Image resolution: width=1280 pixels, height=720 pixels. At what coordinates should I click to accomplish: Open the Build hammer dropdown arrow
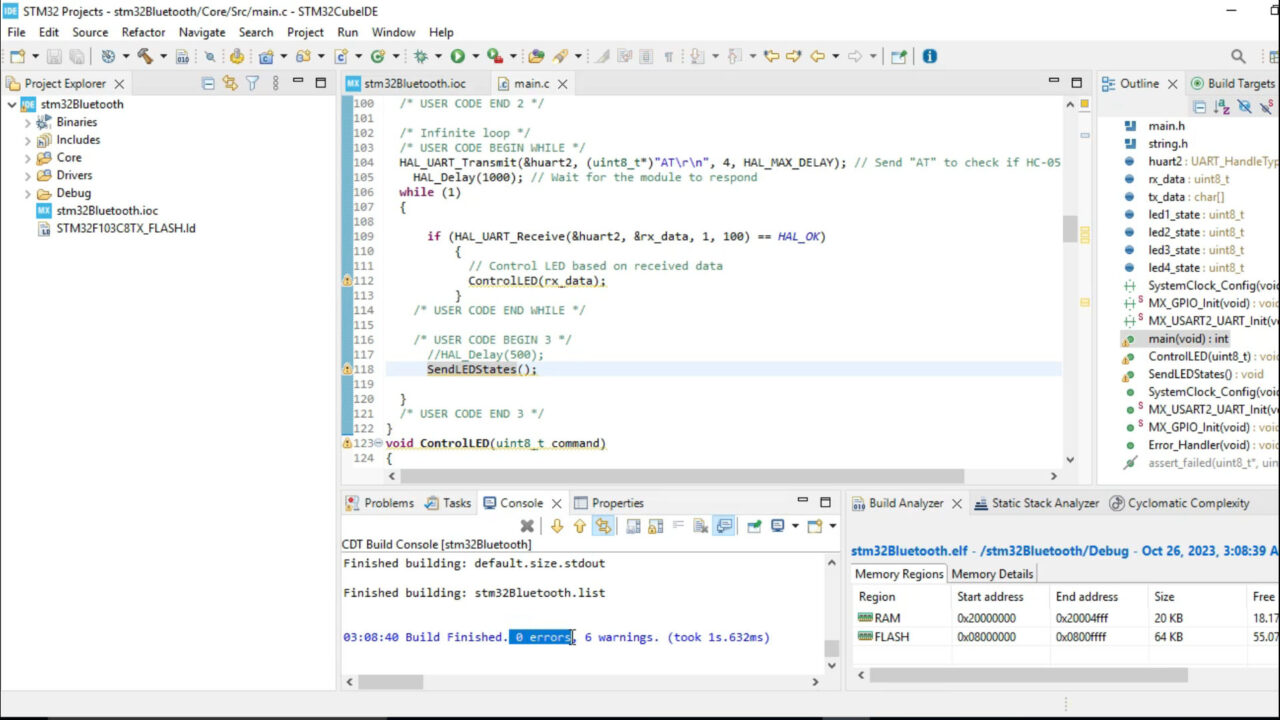tap(163, 56)
